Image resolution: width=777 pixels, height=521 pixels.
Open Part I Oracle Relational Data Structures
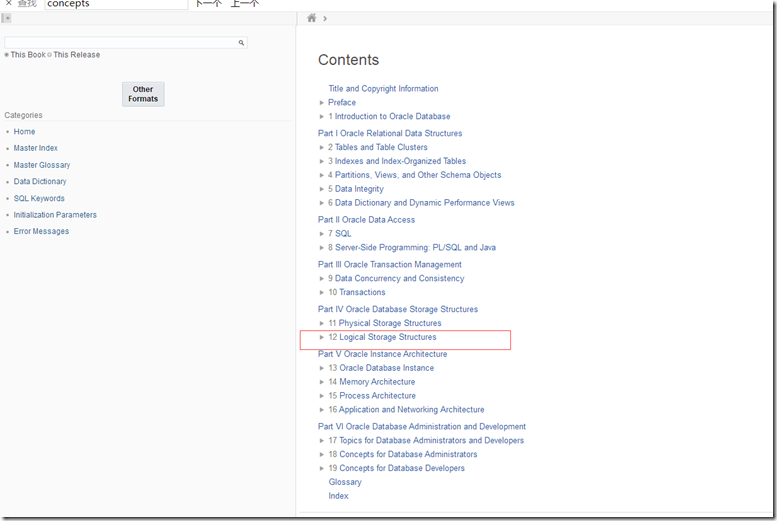click(390, 133)
